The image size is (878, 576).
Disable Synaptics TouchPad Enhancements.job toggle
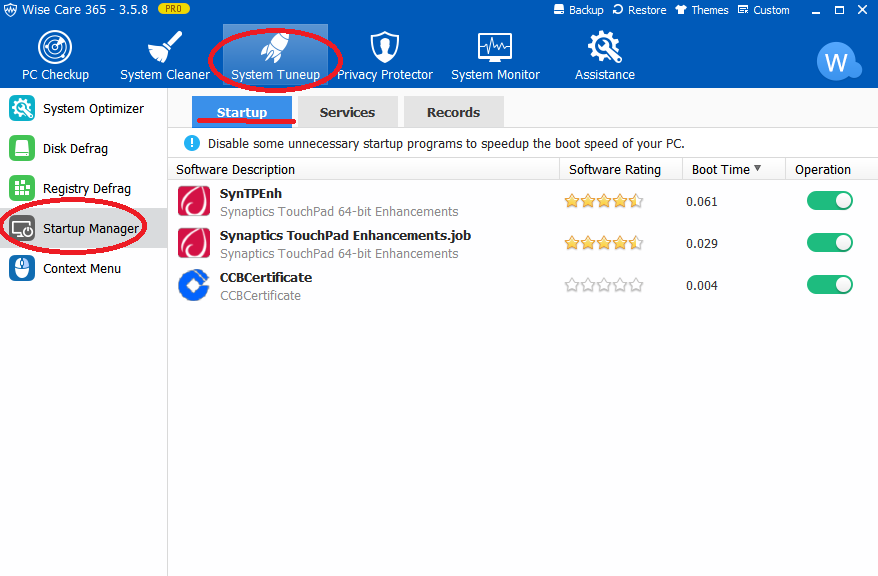[829, 243]
